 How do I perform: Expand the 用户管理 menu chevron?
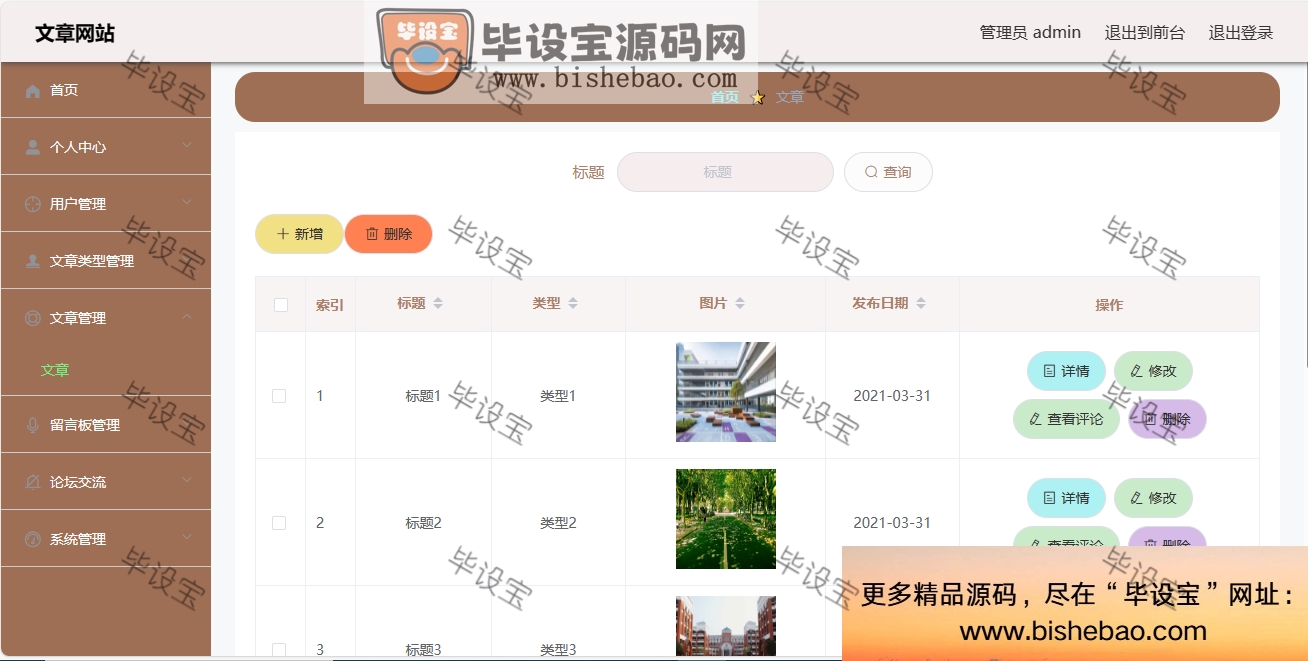[187, 203]
